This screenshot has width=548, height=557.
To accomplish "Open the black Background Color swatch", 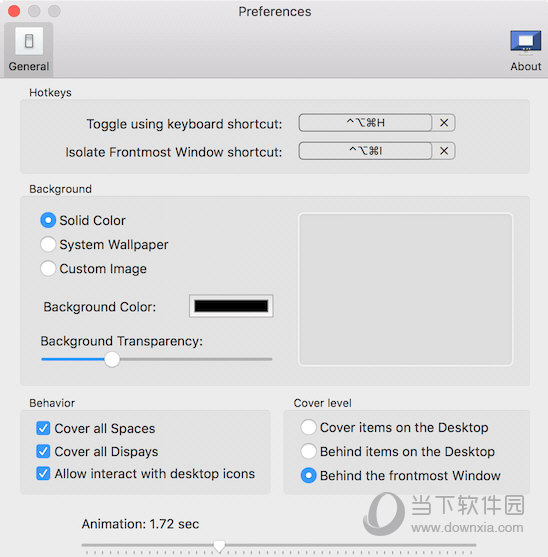I will pos(231,306).
